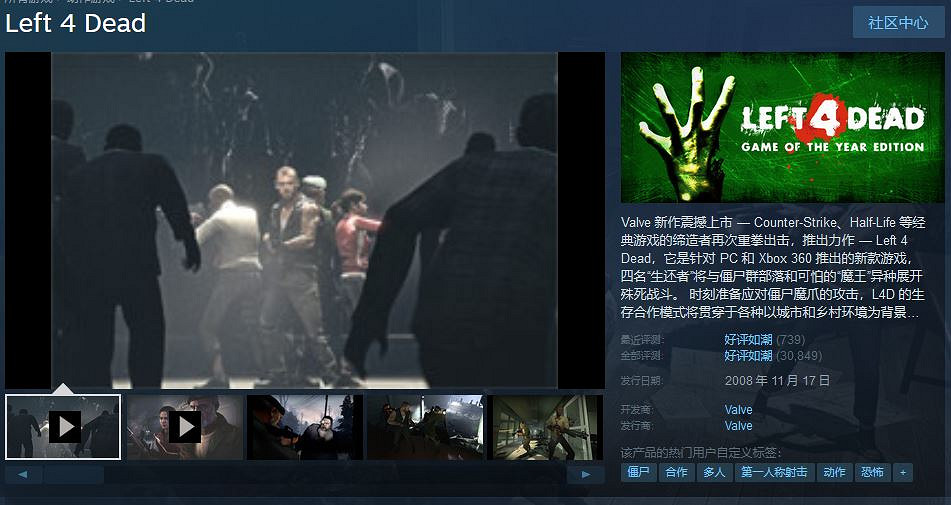Select the 第一人称射击 tag
This screenshot has height=505, width=951.
pyautogui.click(x=775, y=472)
